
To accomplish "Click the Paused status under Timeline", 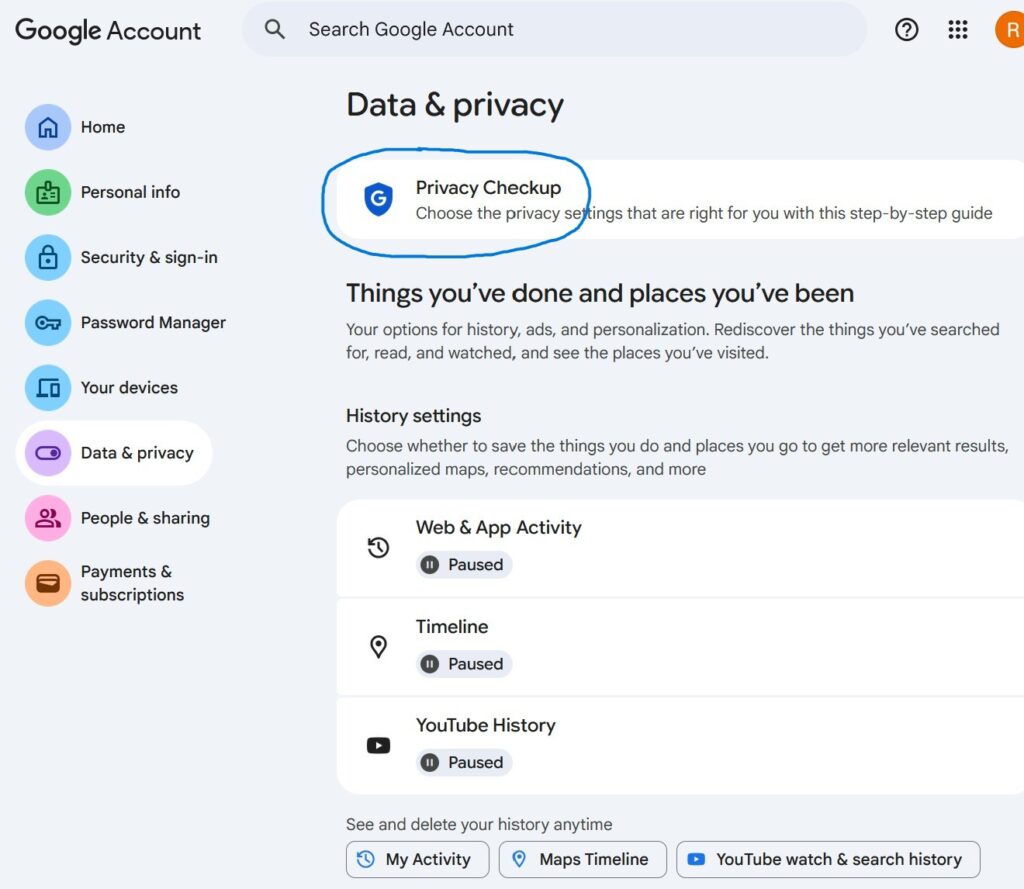I will point(464,664).
